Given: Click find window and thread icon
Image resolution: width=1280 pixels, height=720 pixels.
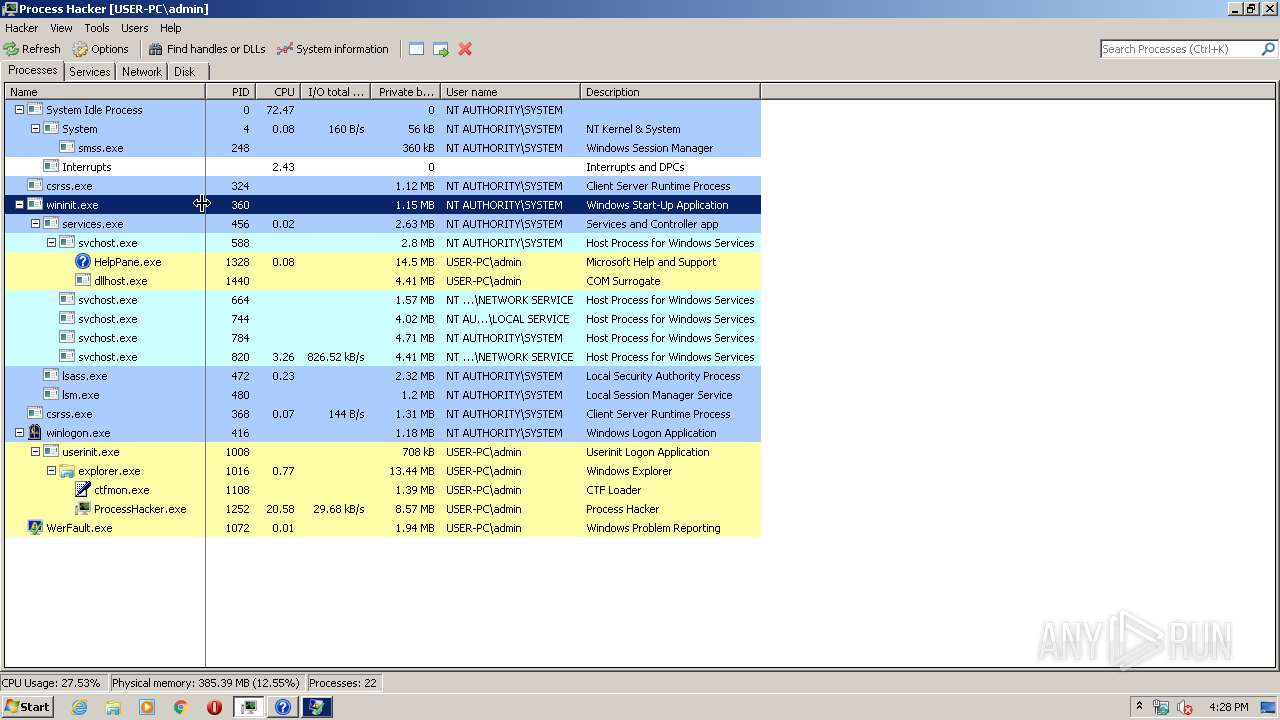Looking at the screenshot, I should 441,49.
